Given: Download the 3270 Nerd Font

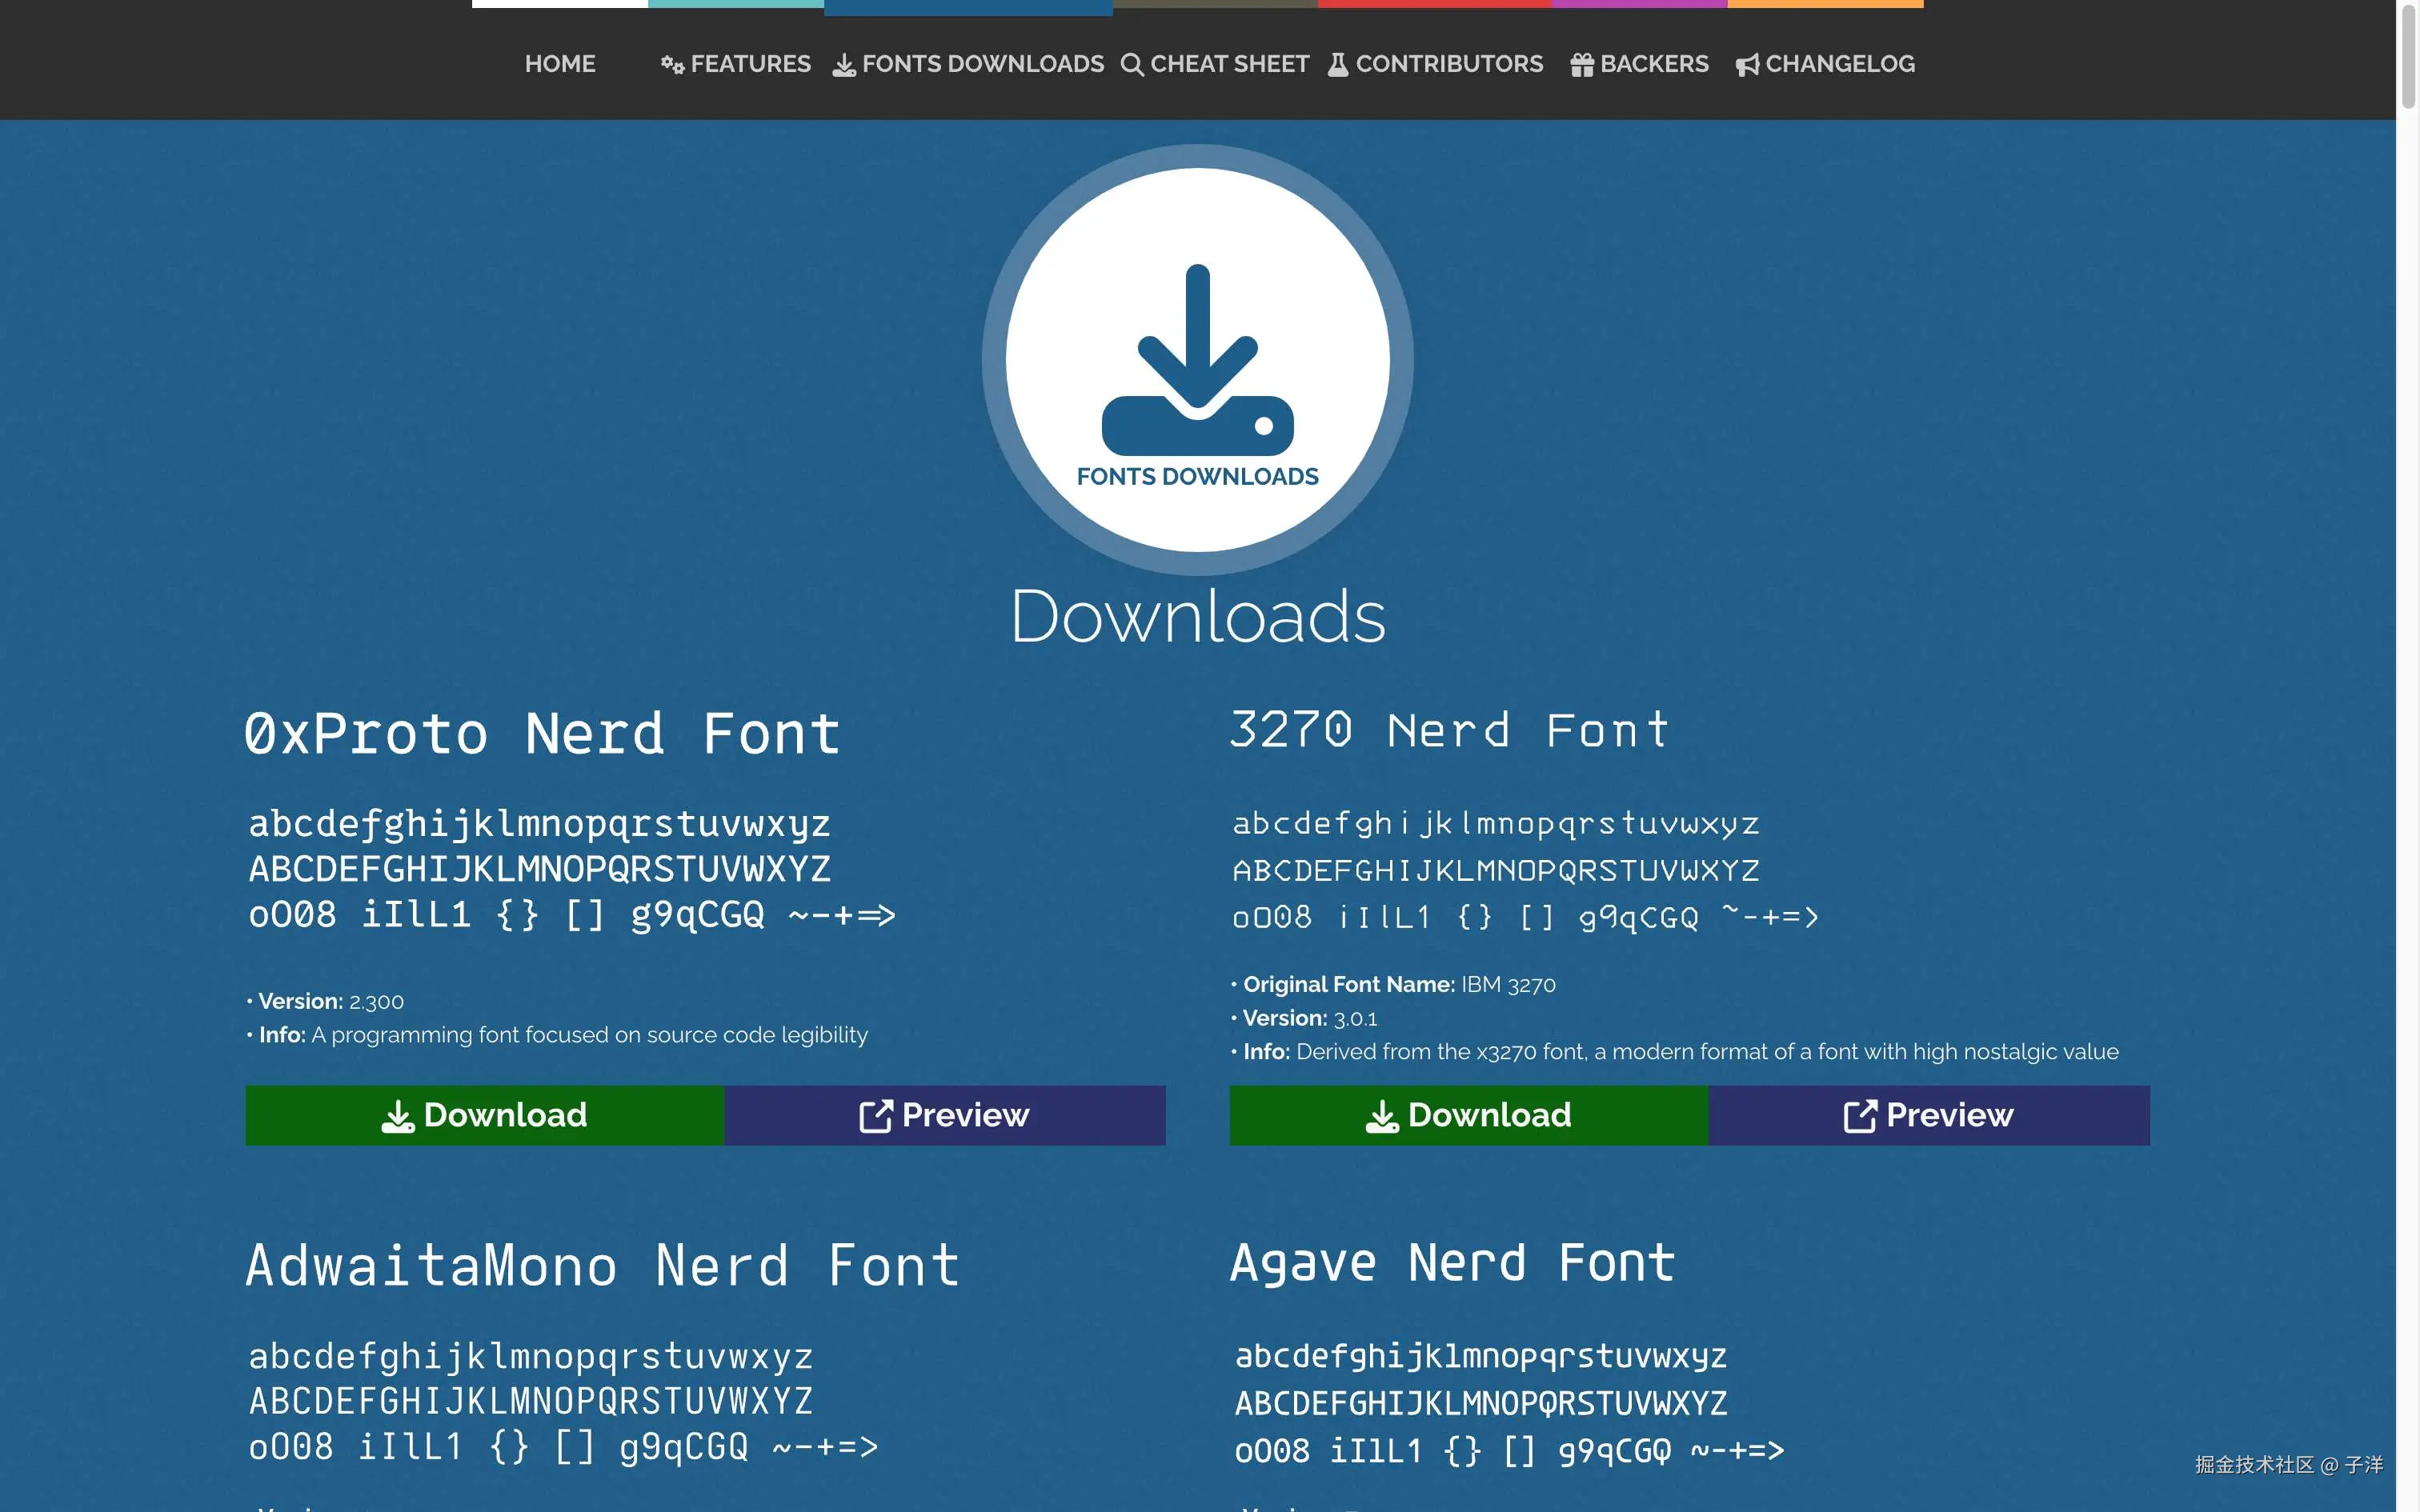Looking at the screenshot, I should tap(1469, 1115).
